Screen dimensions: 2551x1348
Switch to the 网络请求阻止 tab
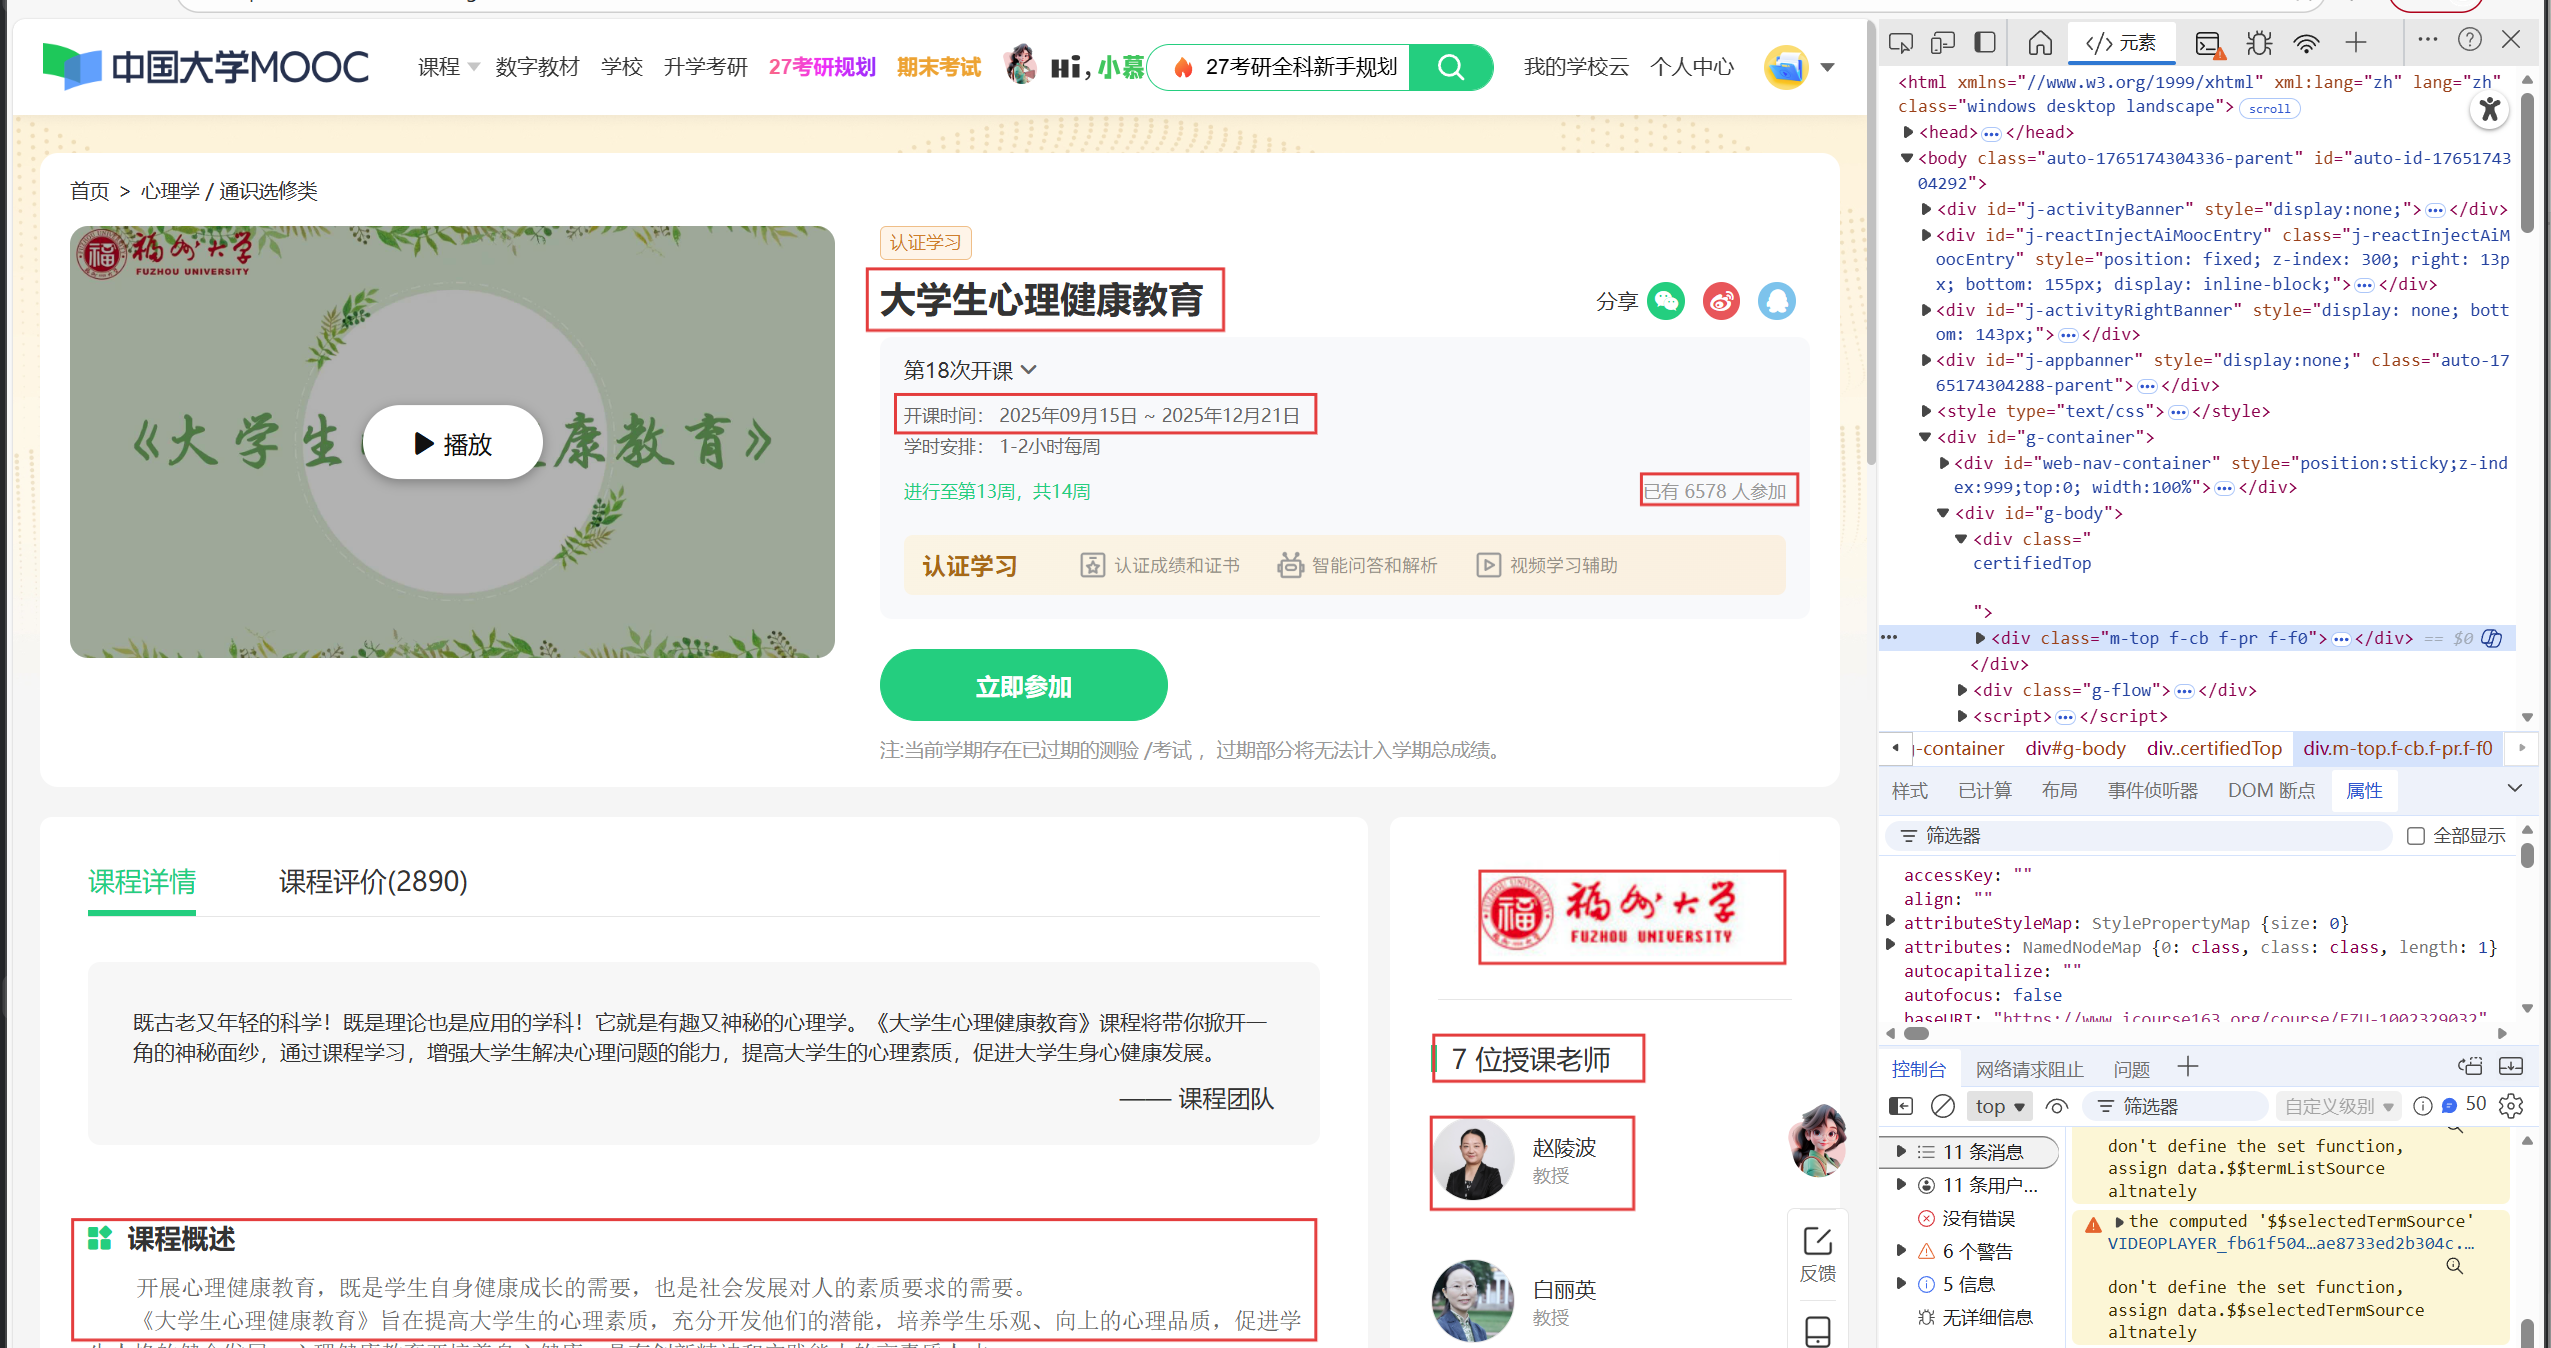pyautogui.click(x=2029, y=1068)
